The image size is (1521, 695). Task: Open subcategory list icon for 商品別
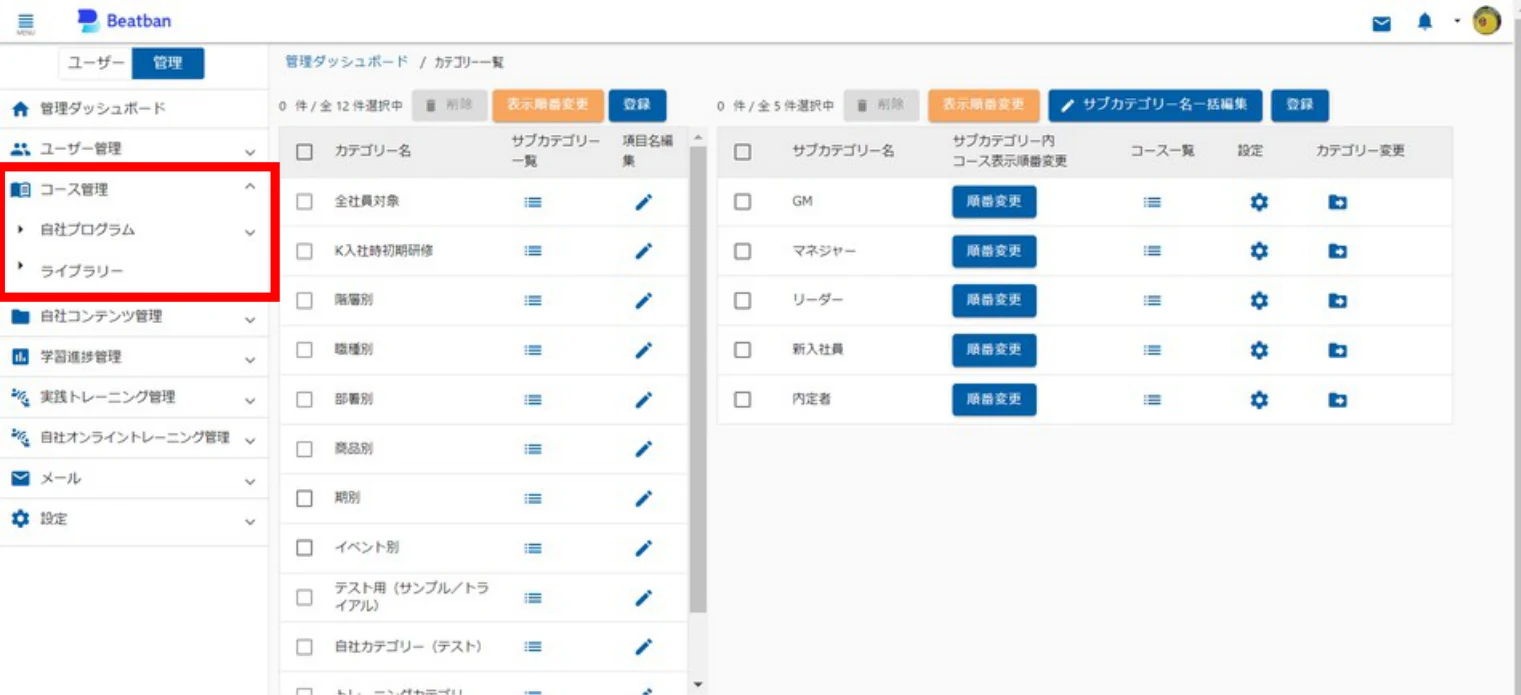pos(533,449)
